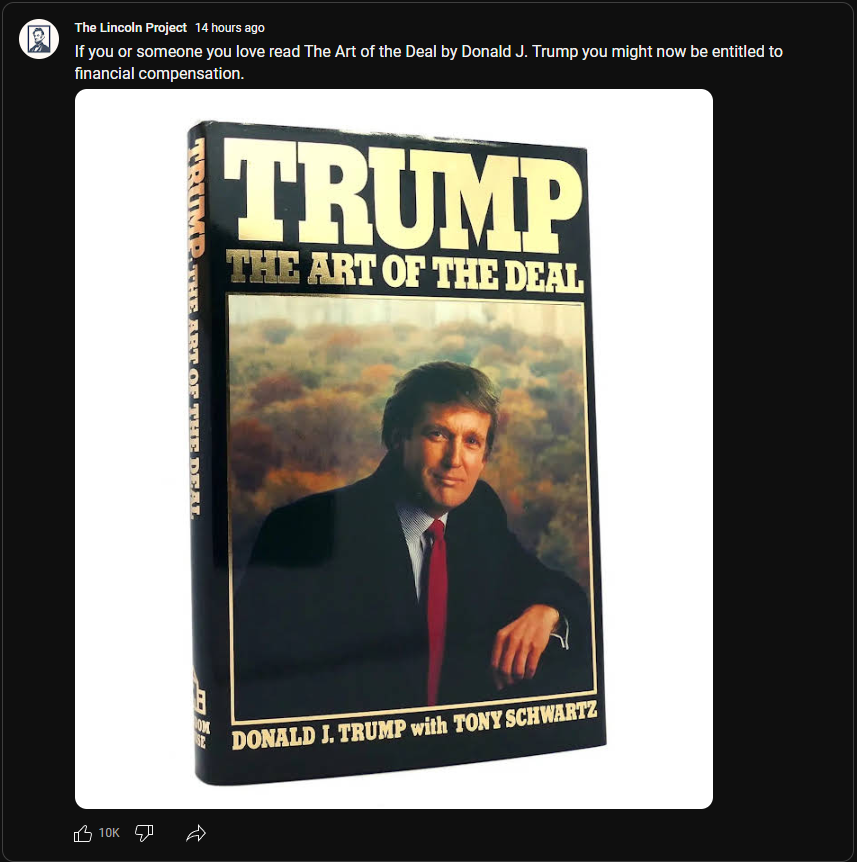Click the post text about financial compensation

(429, 62)
